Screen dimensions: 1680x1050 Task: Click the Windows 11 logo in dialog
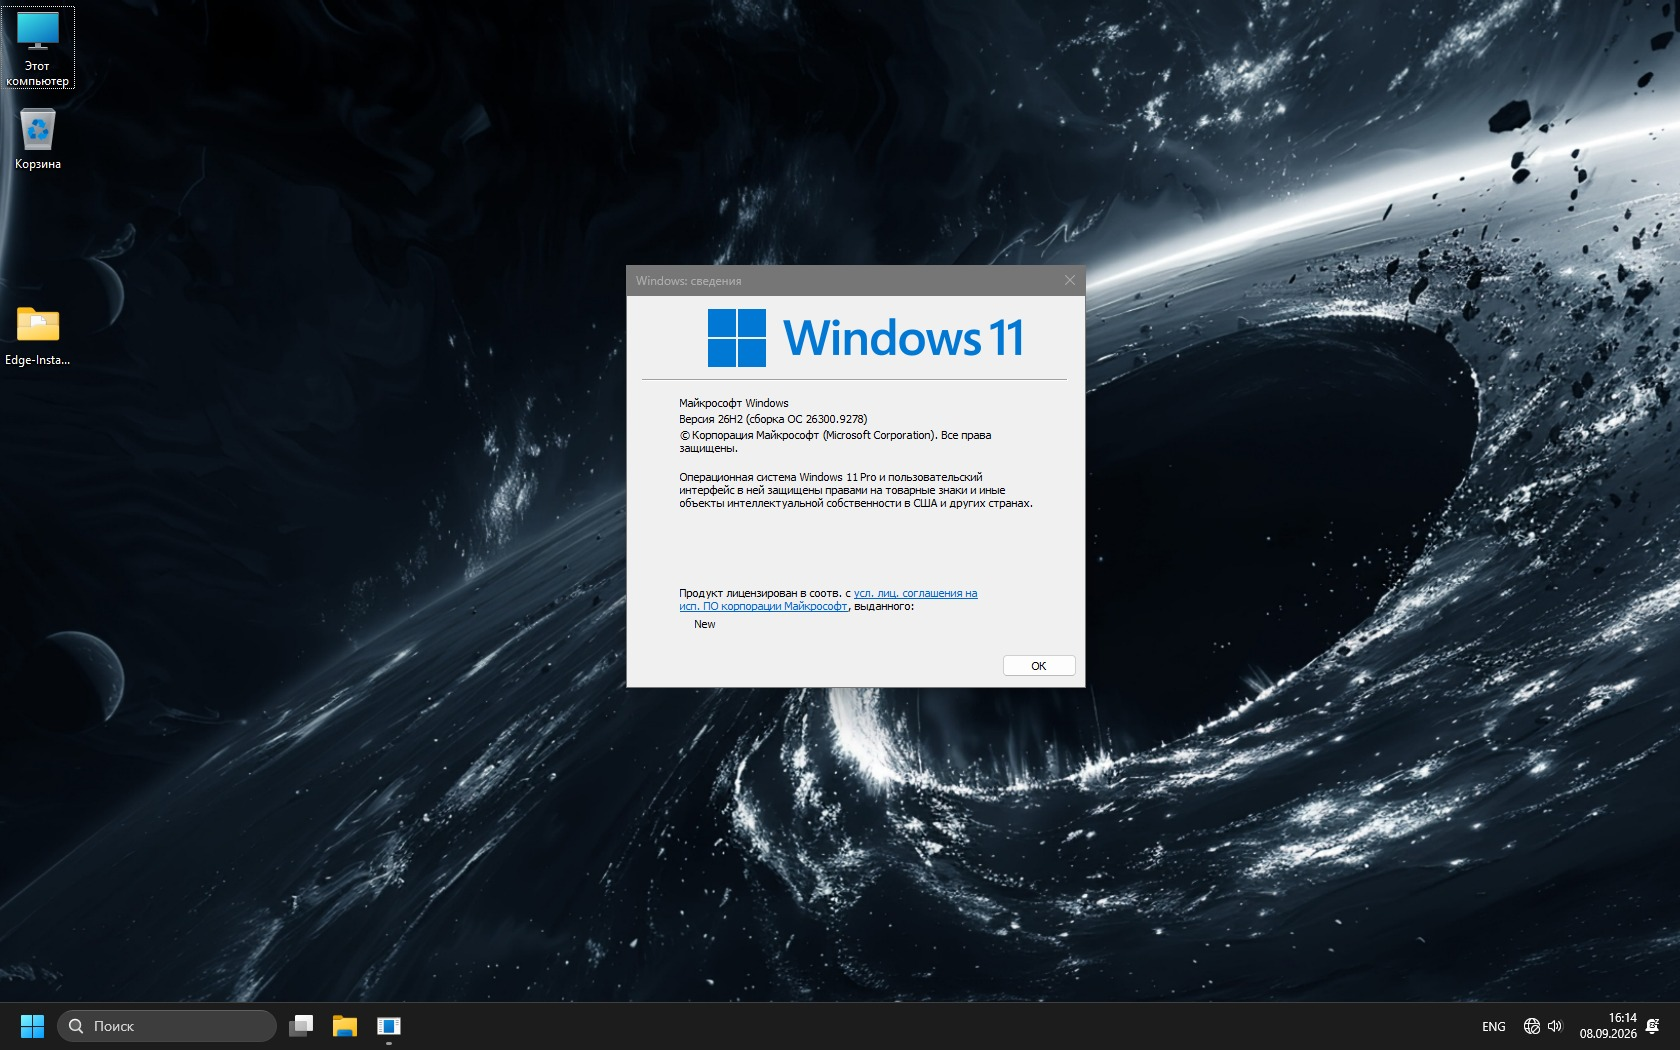pyautogui.click(x=866, y=338)
